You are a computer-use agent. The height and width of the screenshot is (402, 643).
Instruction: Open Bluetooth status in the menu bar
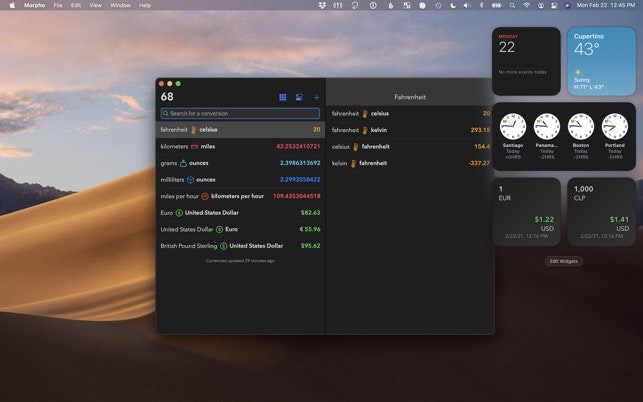coord(482,5)
